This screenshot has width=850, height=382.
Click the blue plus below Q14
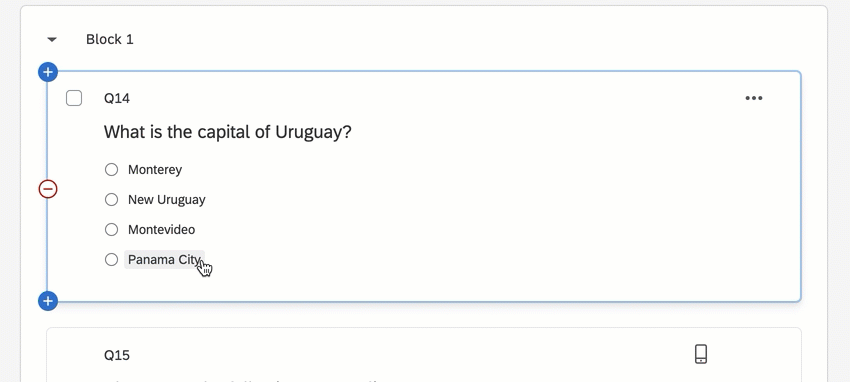tap(48, 301)
